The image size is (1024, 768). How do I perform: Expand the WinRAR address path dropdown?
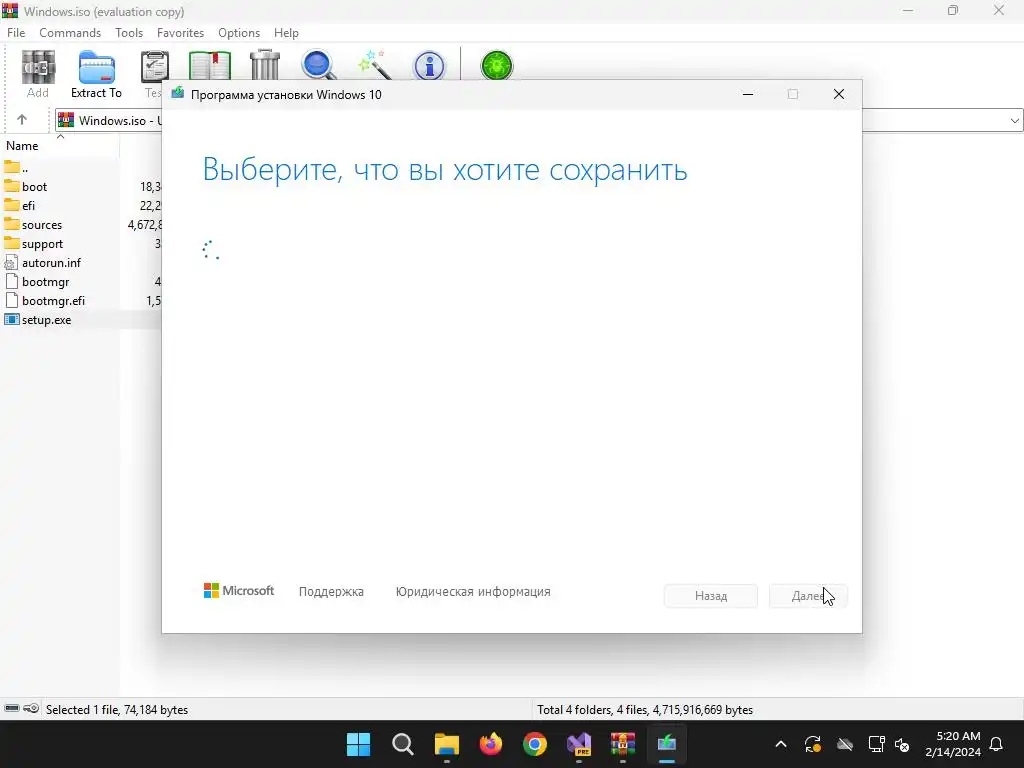coord(1014,120)
